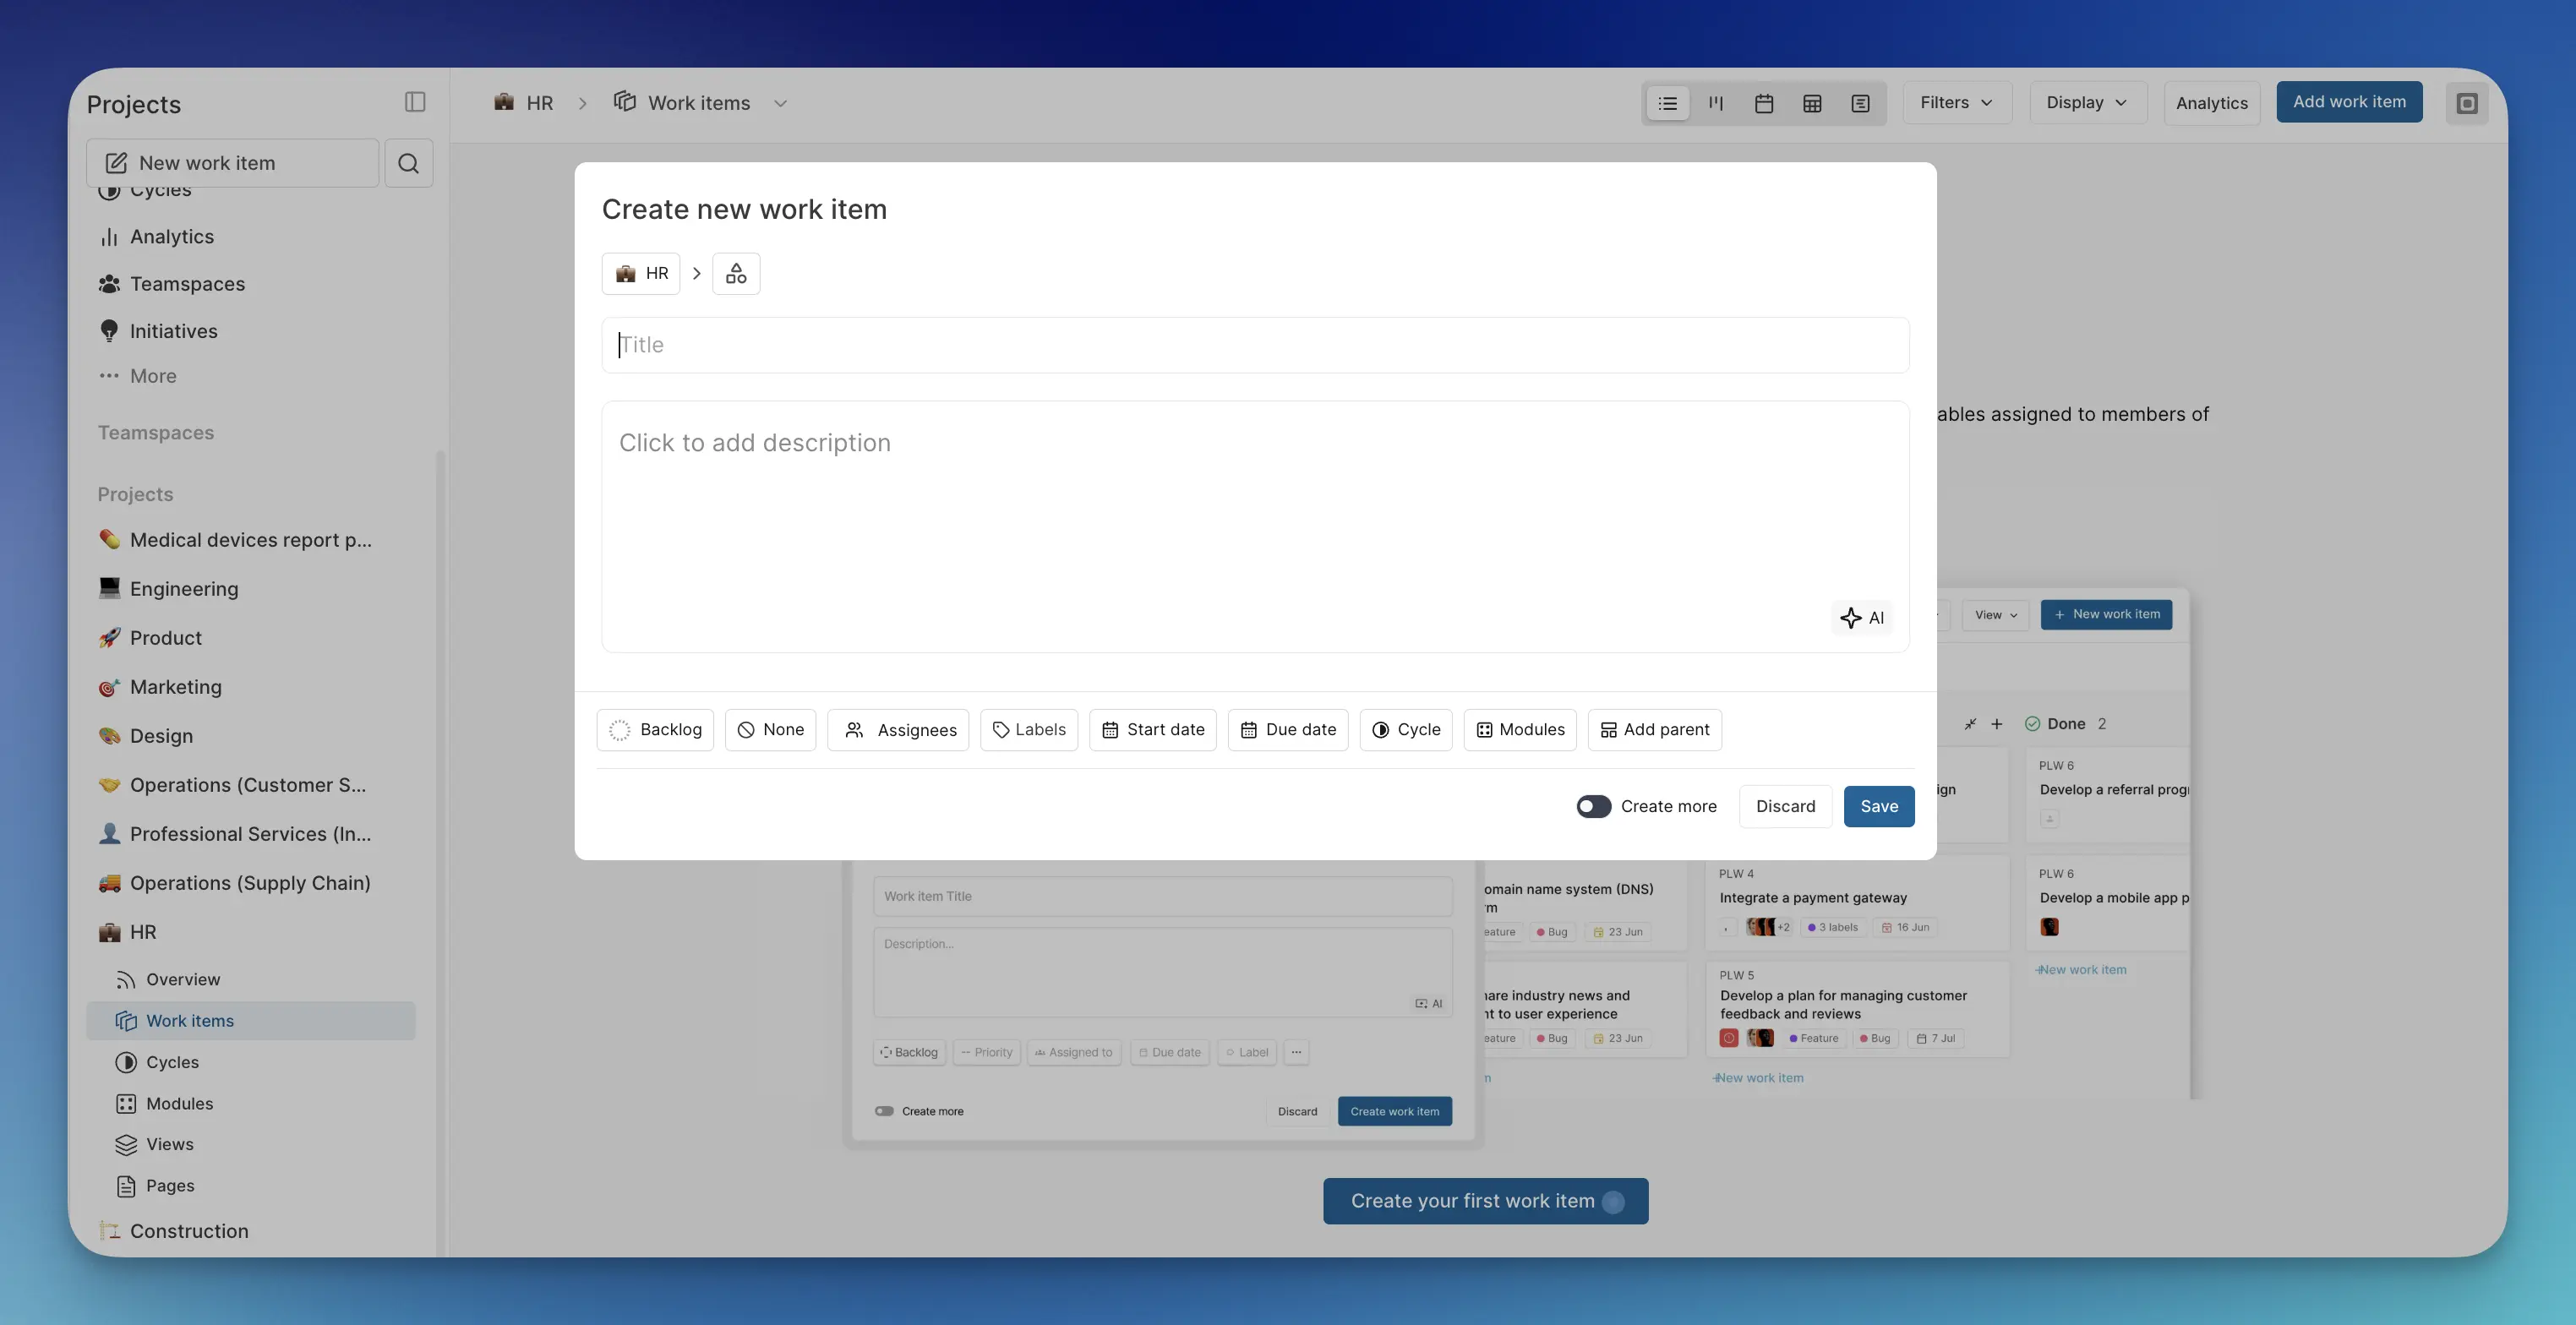Select work item type icon next to HR

[x=736, y=273]
